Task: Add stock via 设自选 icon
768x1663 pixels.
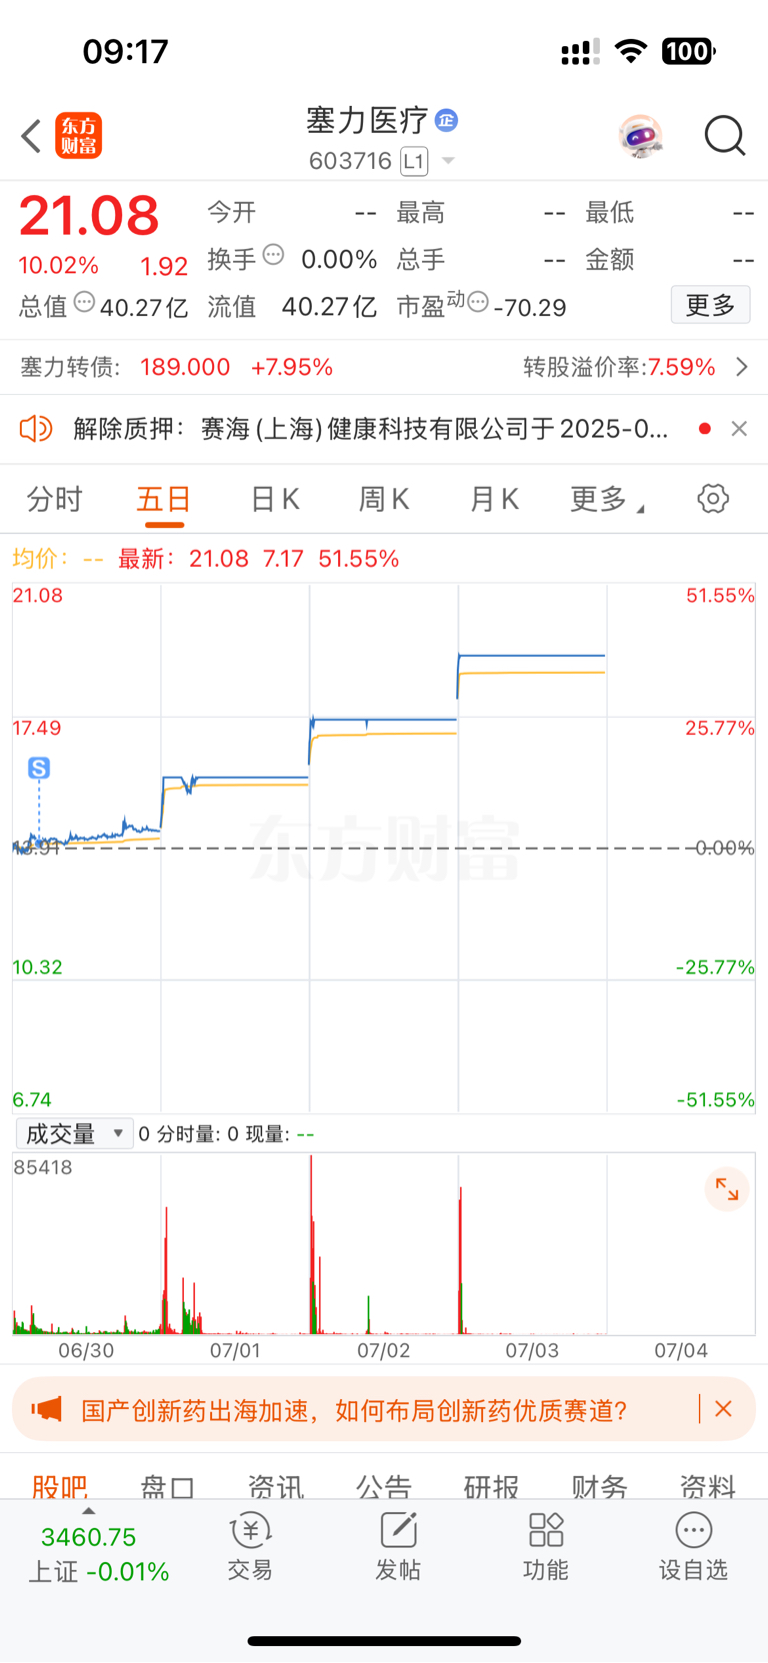Action: [x=693, y=1546]
